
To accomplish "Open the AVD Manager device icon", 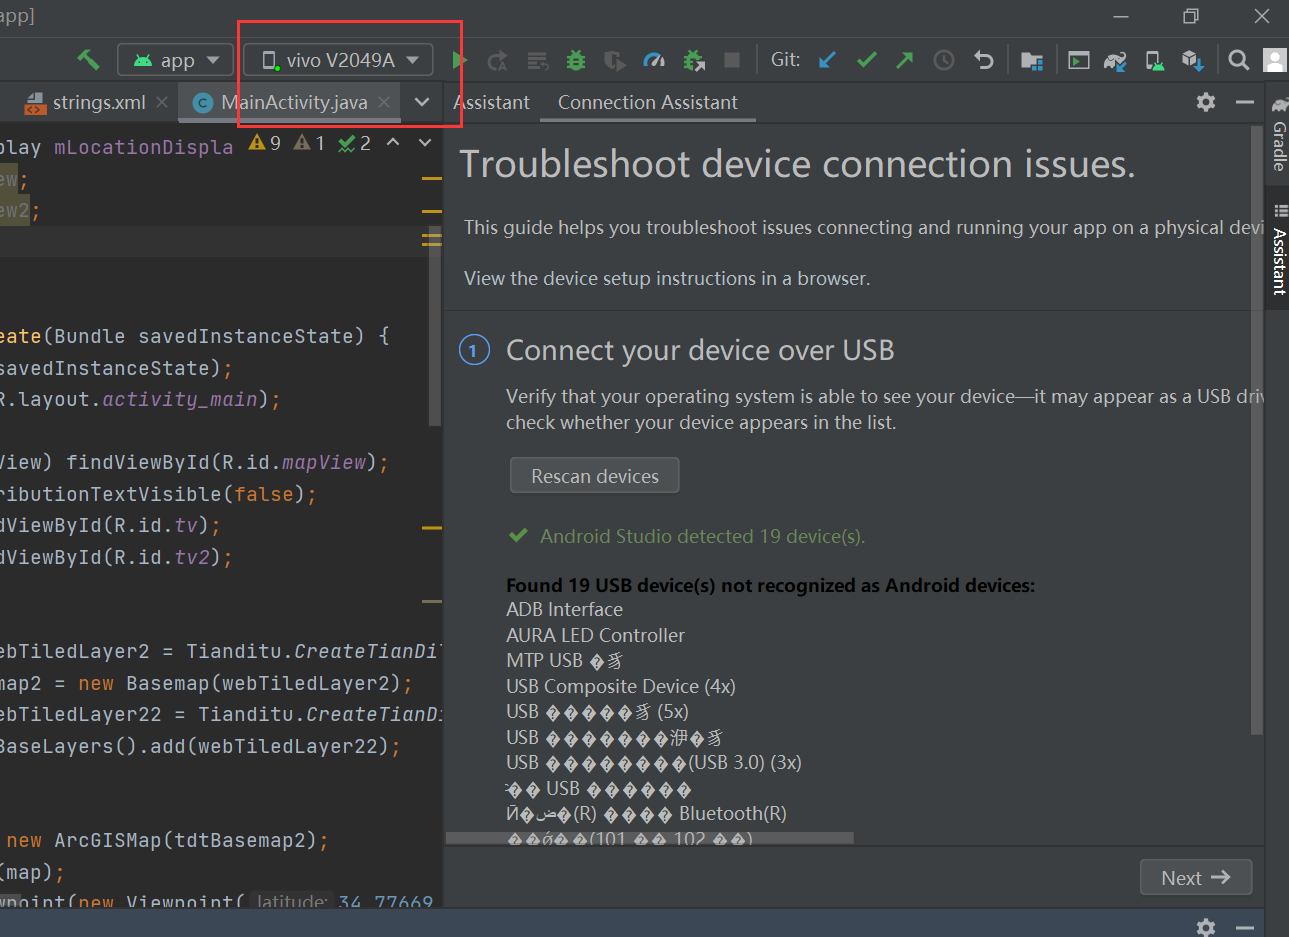I will point(1155,61).
